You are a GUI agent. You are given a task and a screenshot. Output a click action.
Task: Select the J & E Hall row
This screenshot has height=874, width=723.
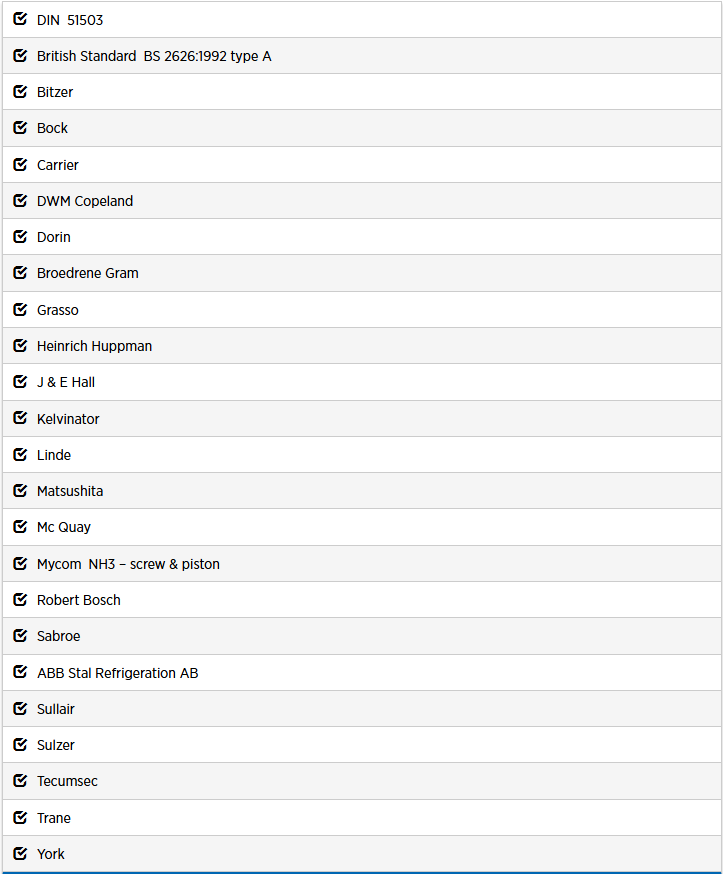(362, 382)
